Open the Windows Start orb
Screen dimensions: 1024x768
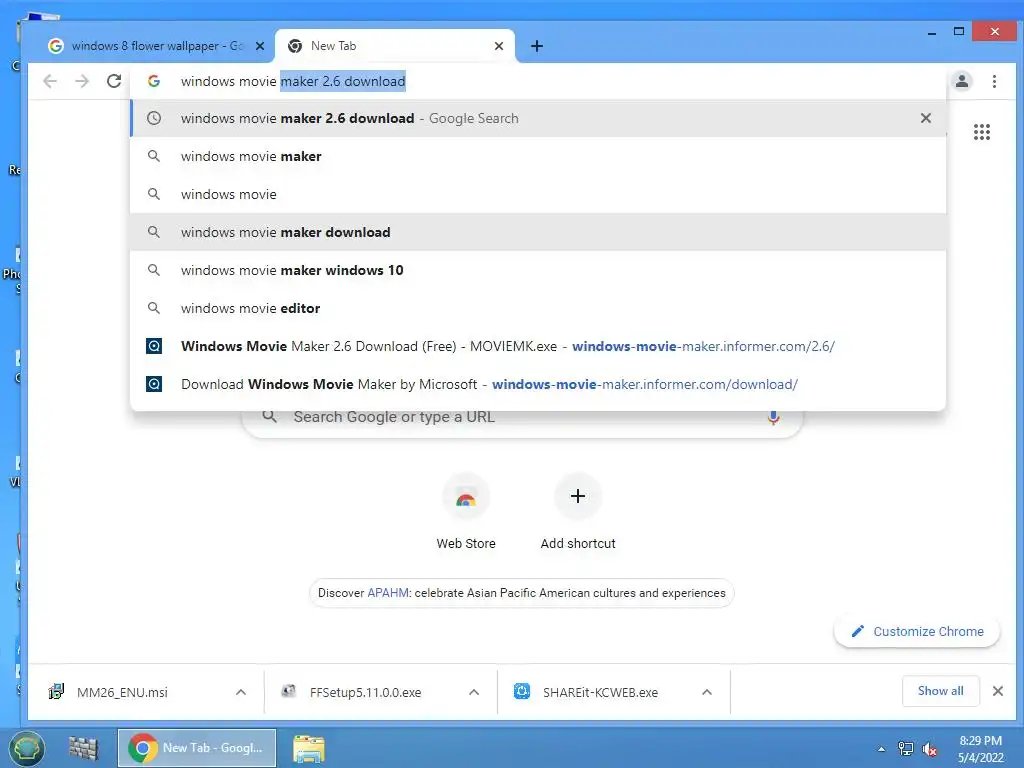tap(26, 748)
